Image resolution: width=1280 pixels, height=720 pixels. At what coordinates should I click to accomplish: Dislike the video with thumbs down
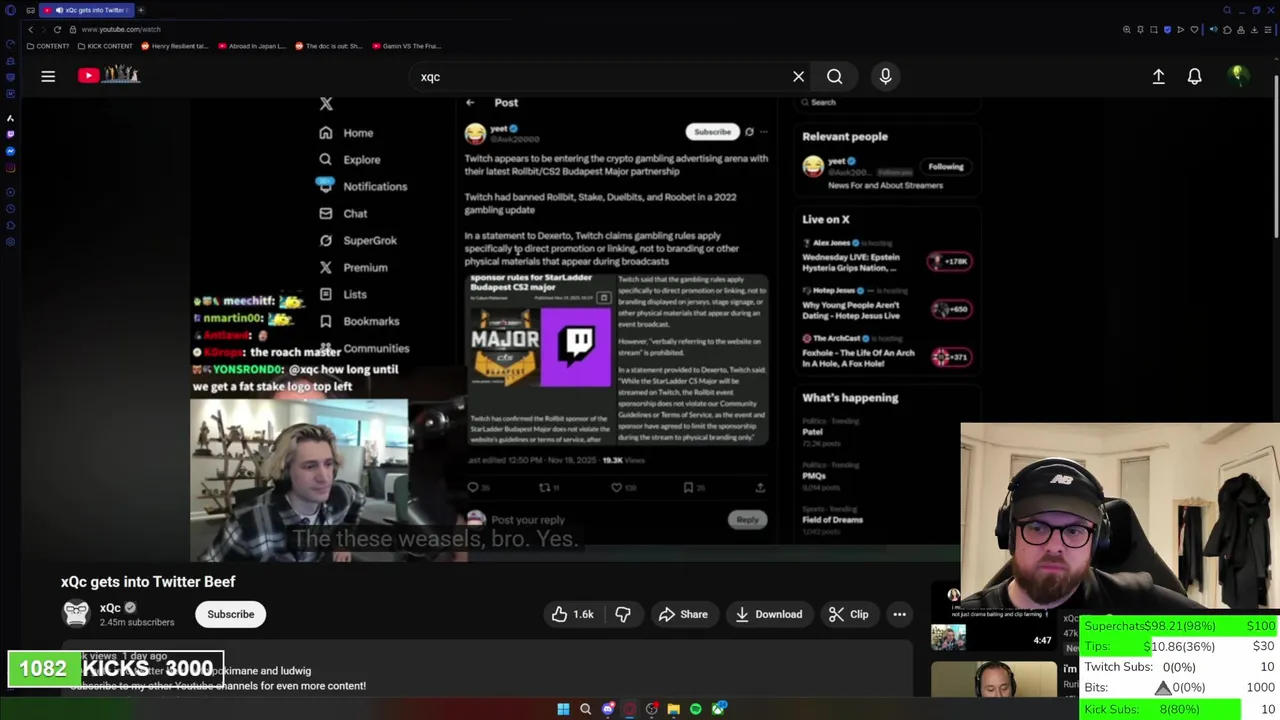pos(623,614)
